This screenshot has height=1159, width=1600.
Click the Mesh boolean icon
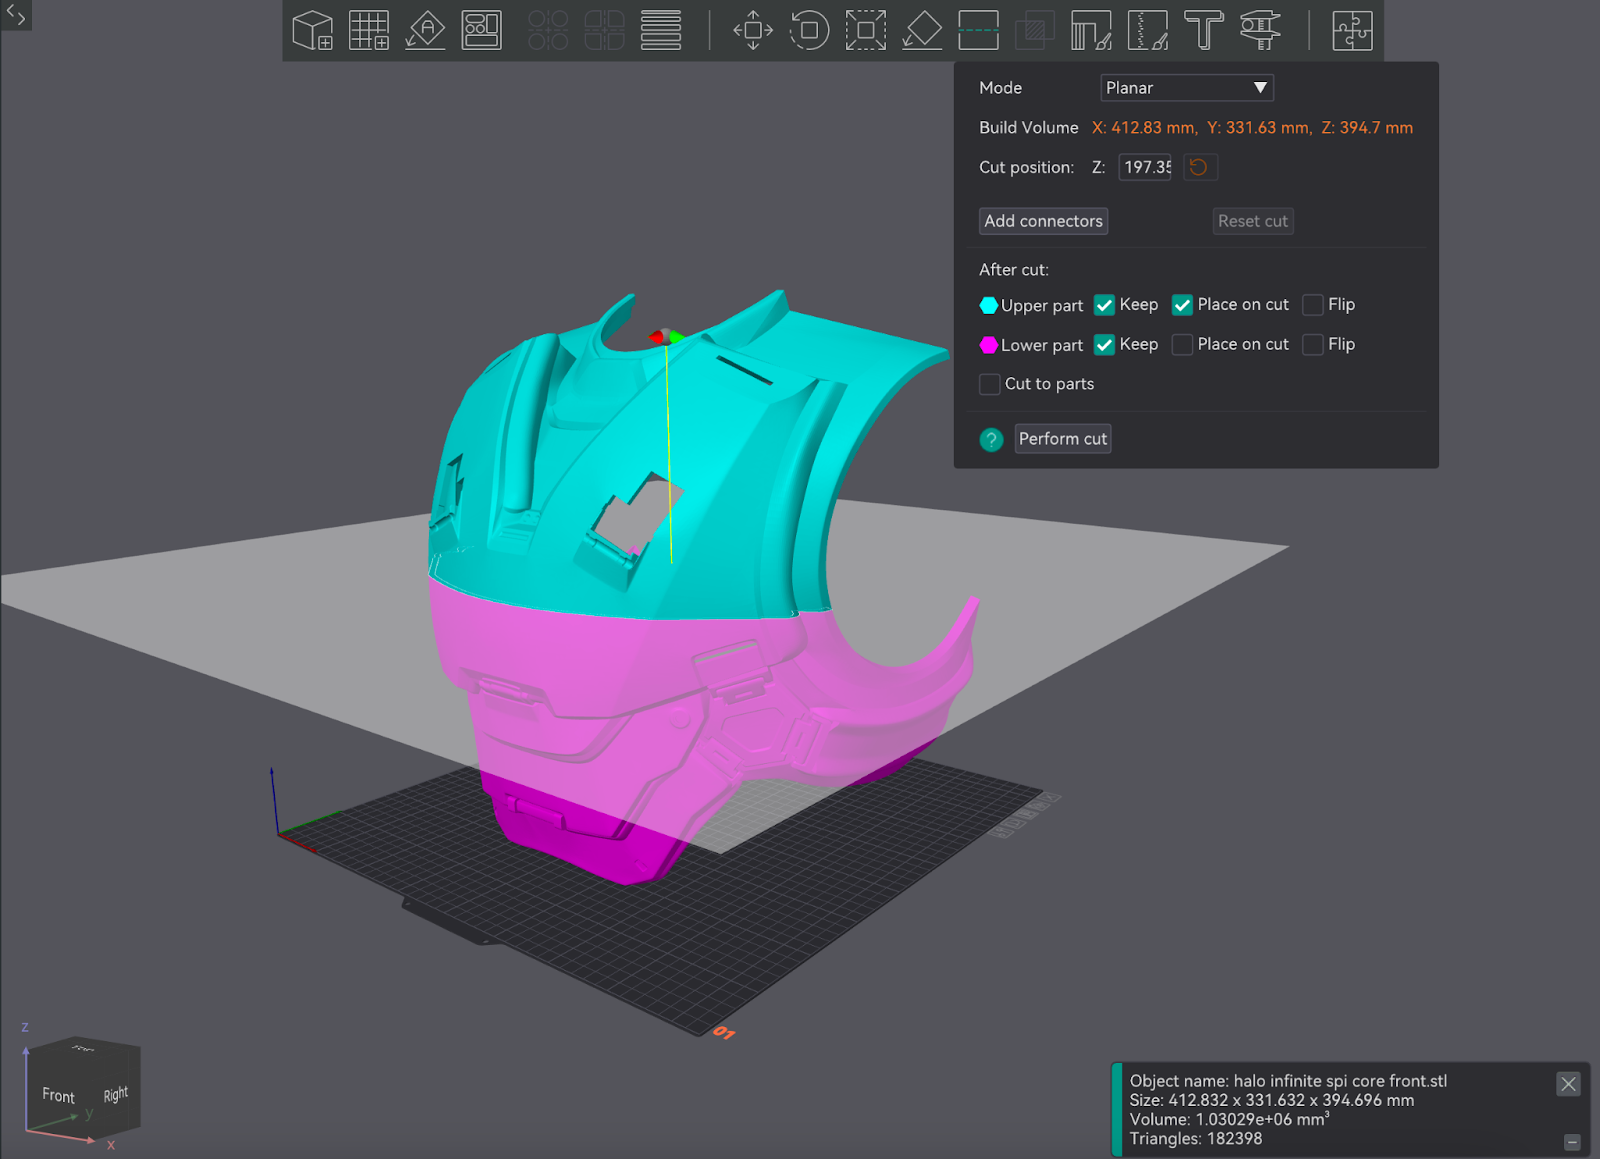coord(1035,30)
